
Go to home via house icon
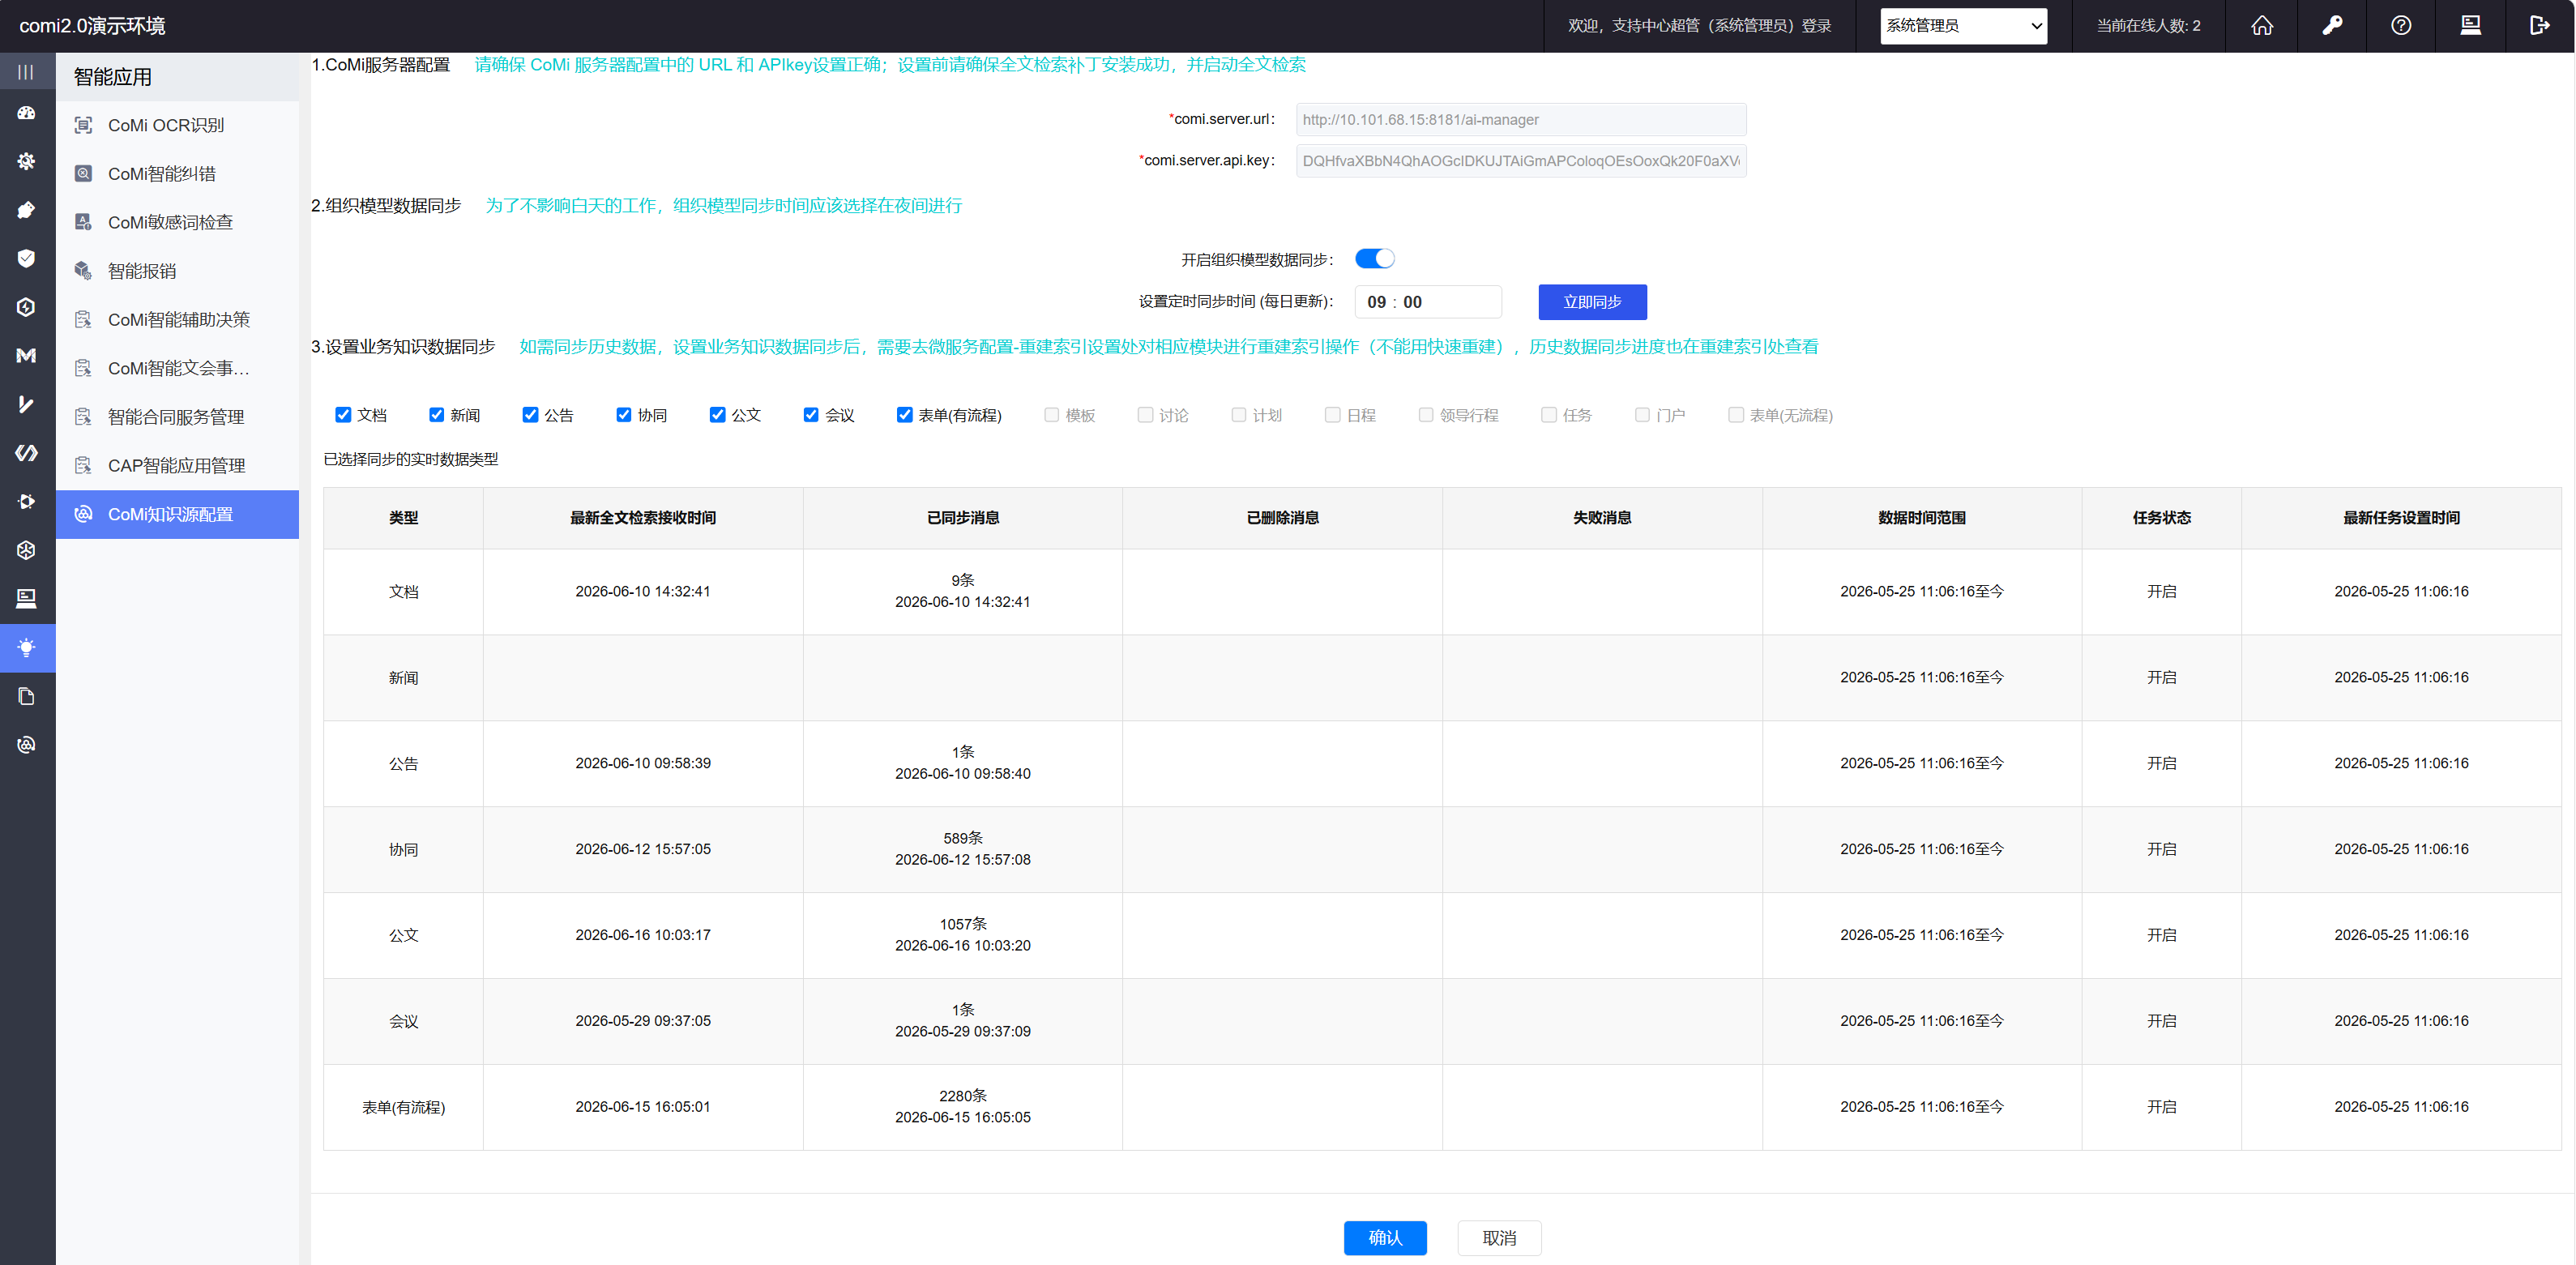(x=2261, y=26)
